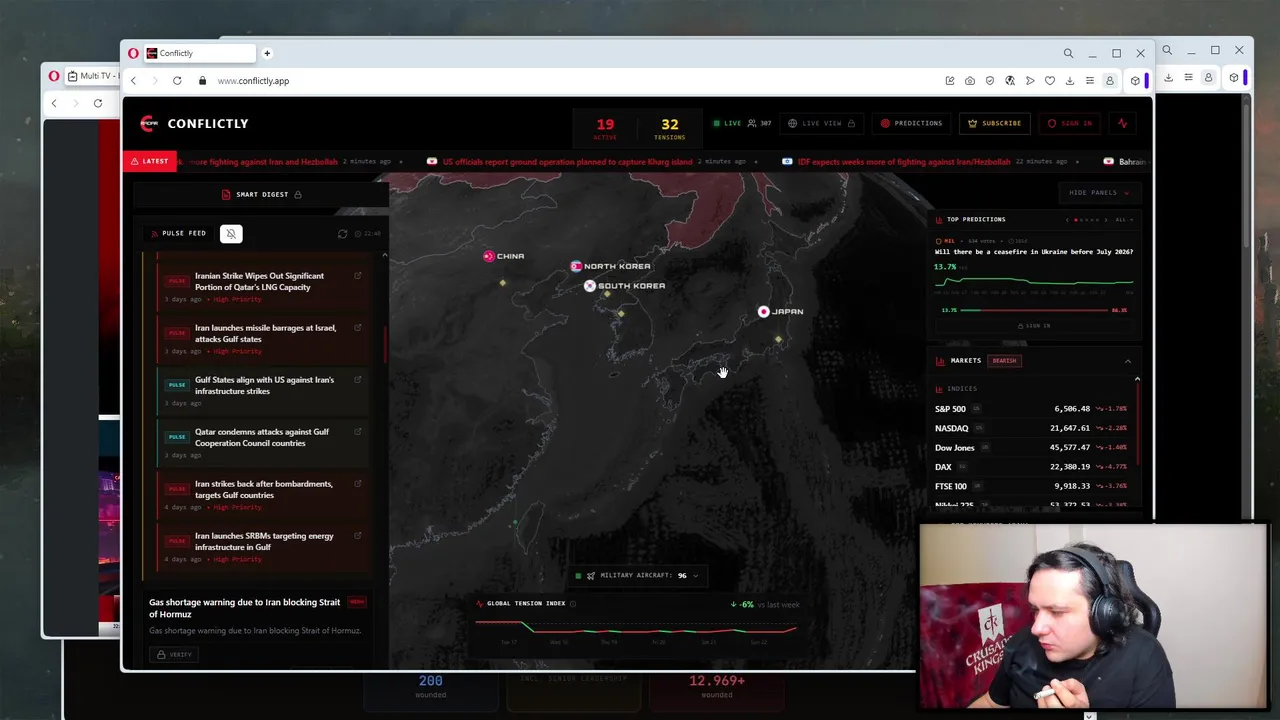This screenshot has width=1280, height=720.
Task: Open browser downloads icon
Action: tap(1070, 81)
